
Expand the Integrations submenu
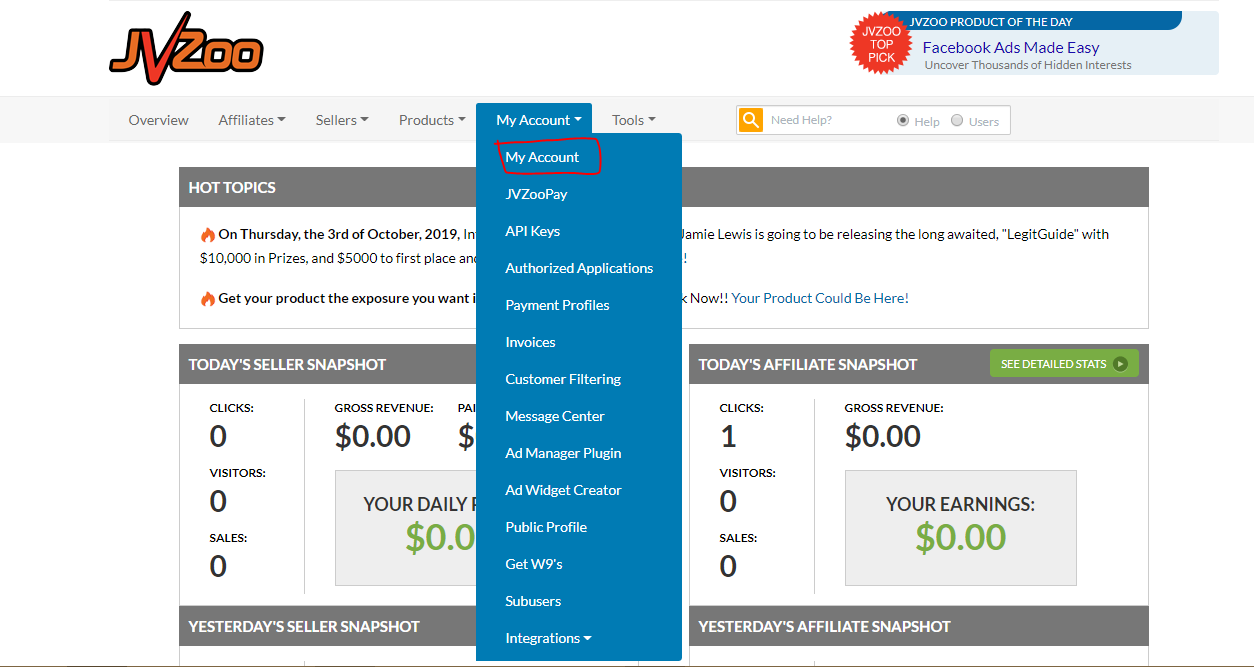click(548, 638)
